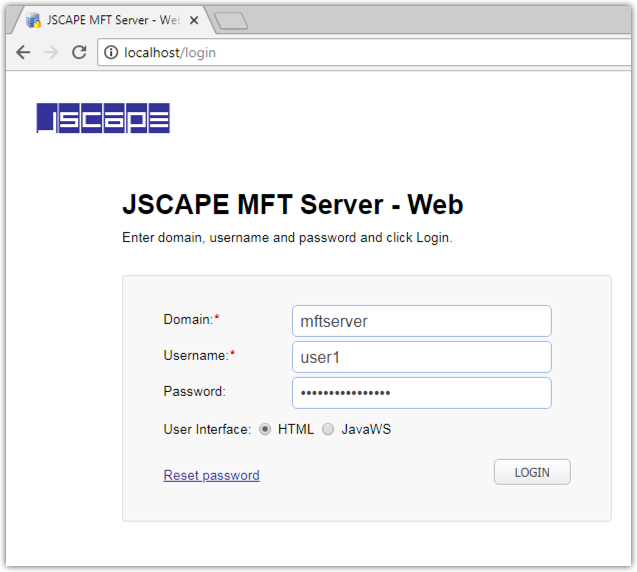The width and height of the screenshot is (637, 572).
Task: View site information icon beside localhost
Action: coord(111,53)
